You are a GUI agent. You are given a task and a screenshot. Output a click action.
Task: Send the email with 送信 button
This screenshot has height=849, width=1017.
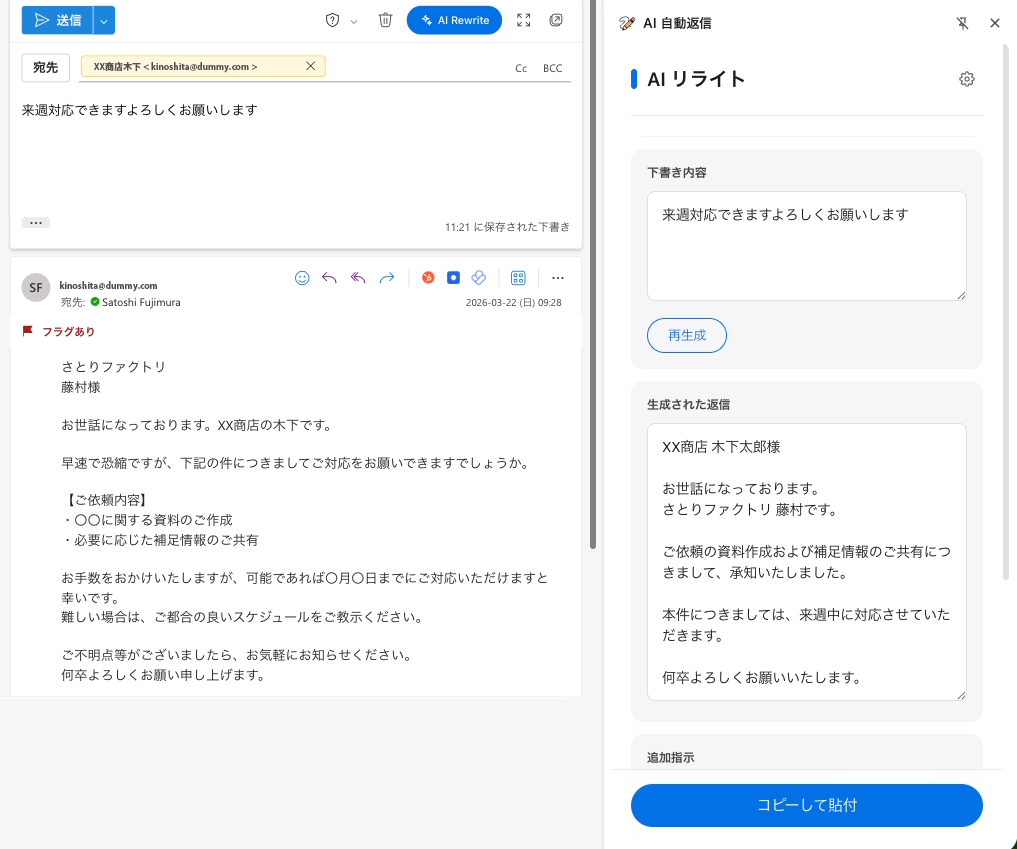(x=57, y=20)
